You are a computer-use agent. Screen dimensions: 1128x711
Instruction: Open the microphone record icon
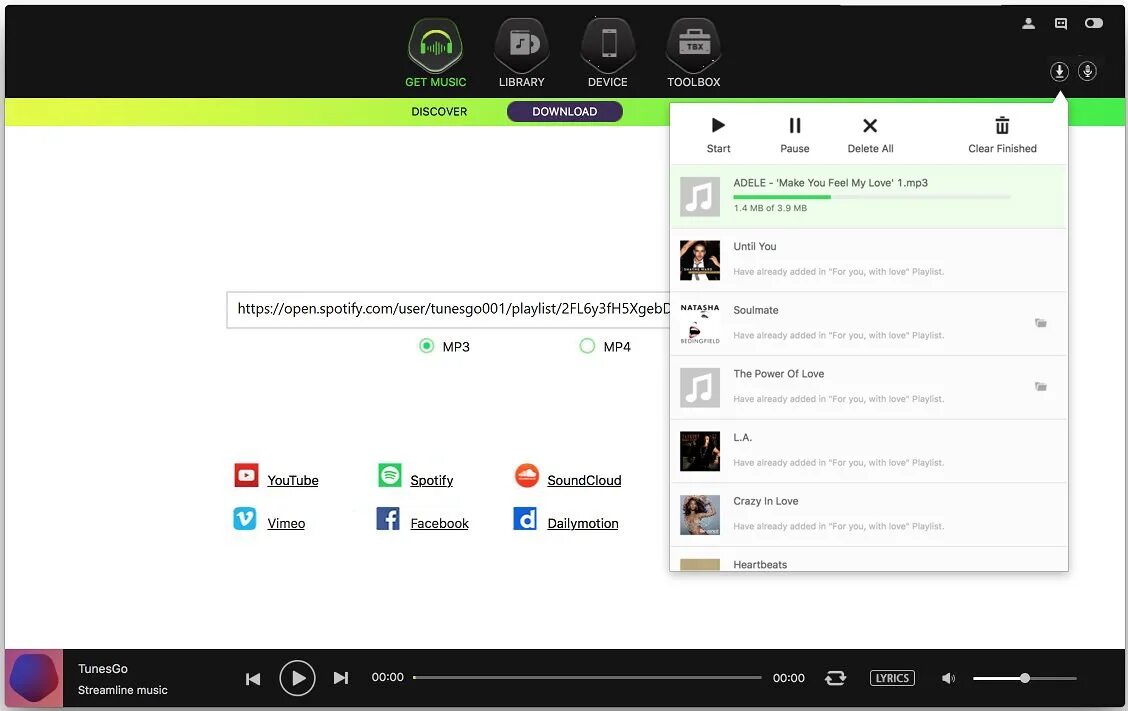(1087, 71)
